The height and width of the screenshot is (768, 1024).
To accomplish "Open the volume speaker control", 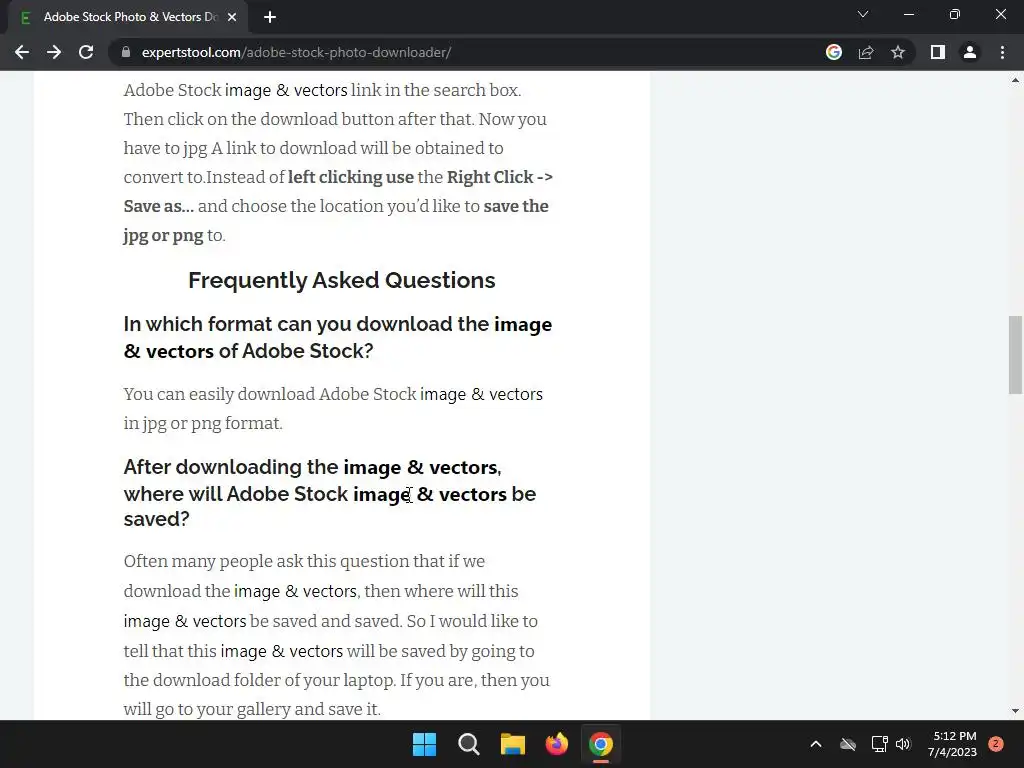I will click(x=903, y=744).
